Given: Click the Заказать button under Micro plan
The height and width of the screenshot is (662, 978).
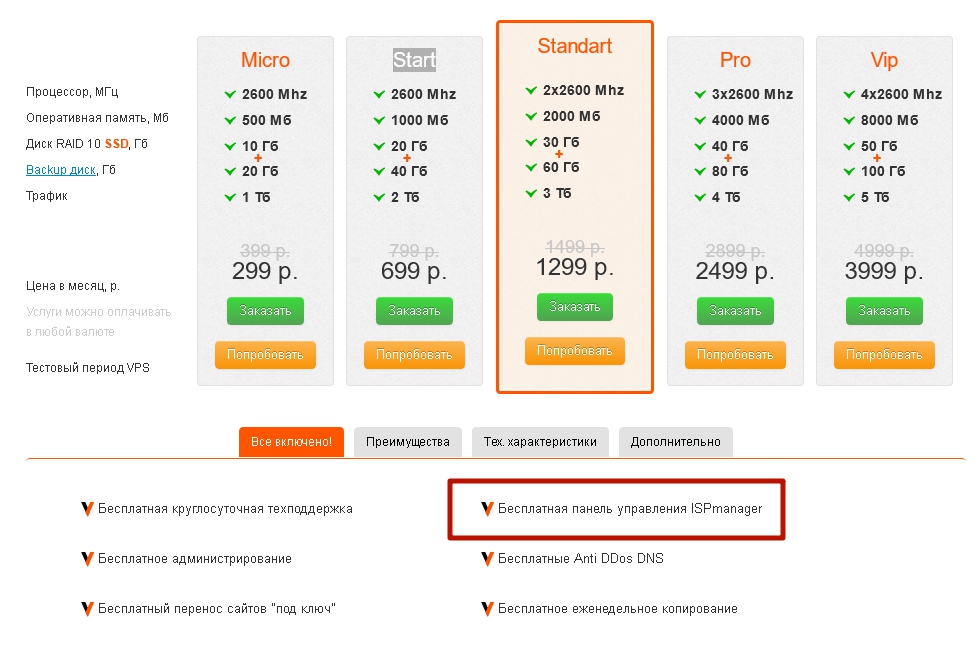Looking at the screenshot, I should [265, 311].
